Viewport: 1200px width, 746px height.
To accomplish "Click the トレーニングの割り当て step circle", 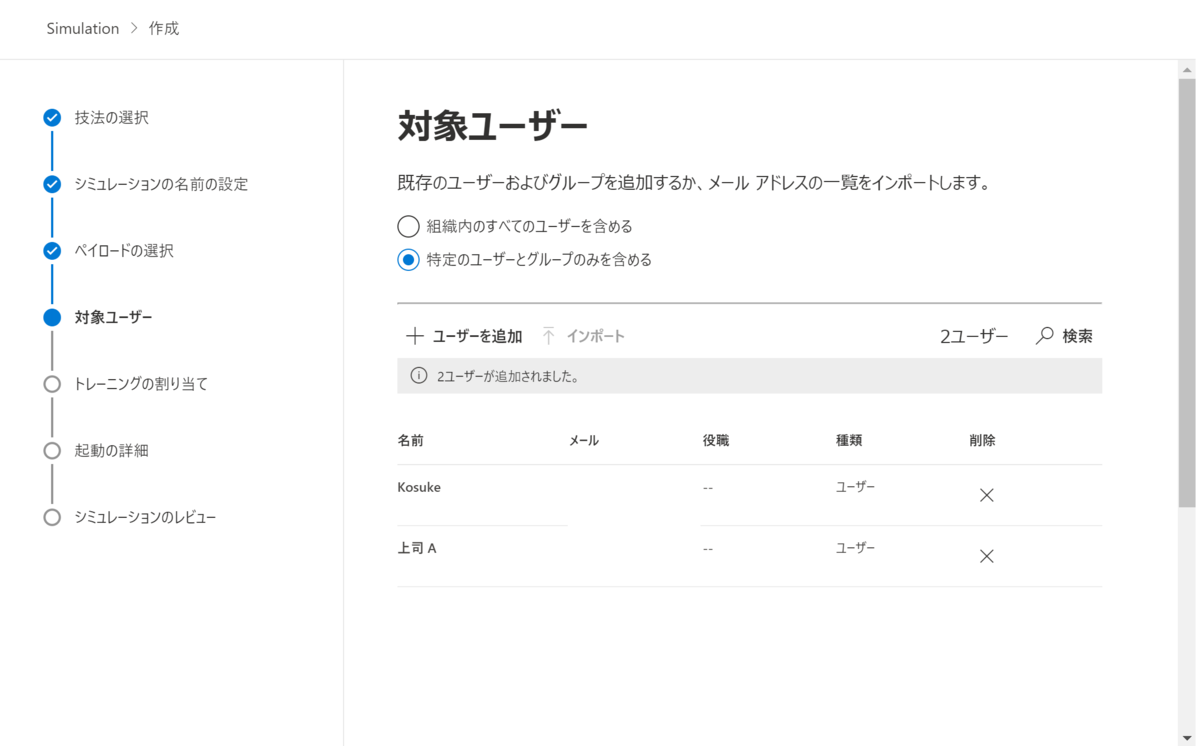I will tap(51, 383).
